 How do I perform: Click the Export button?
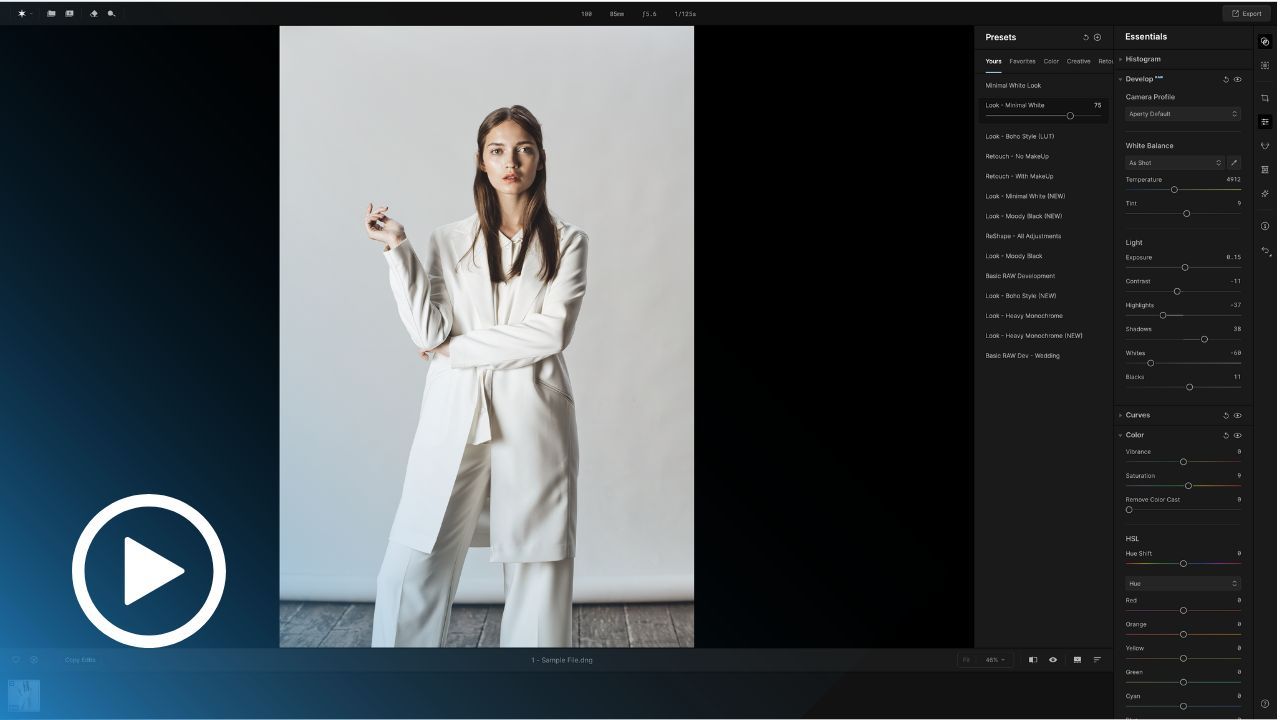1246,14
